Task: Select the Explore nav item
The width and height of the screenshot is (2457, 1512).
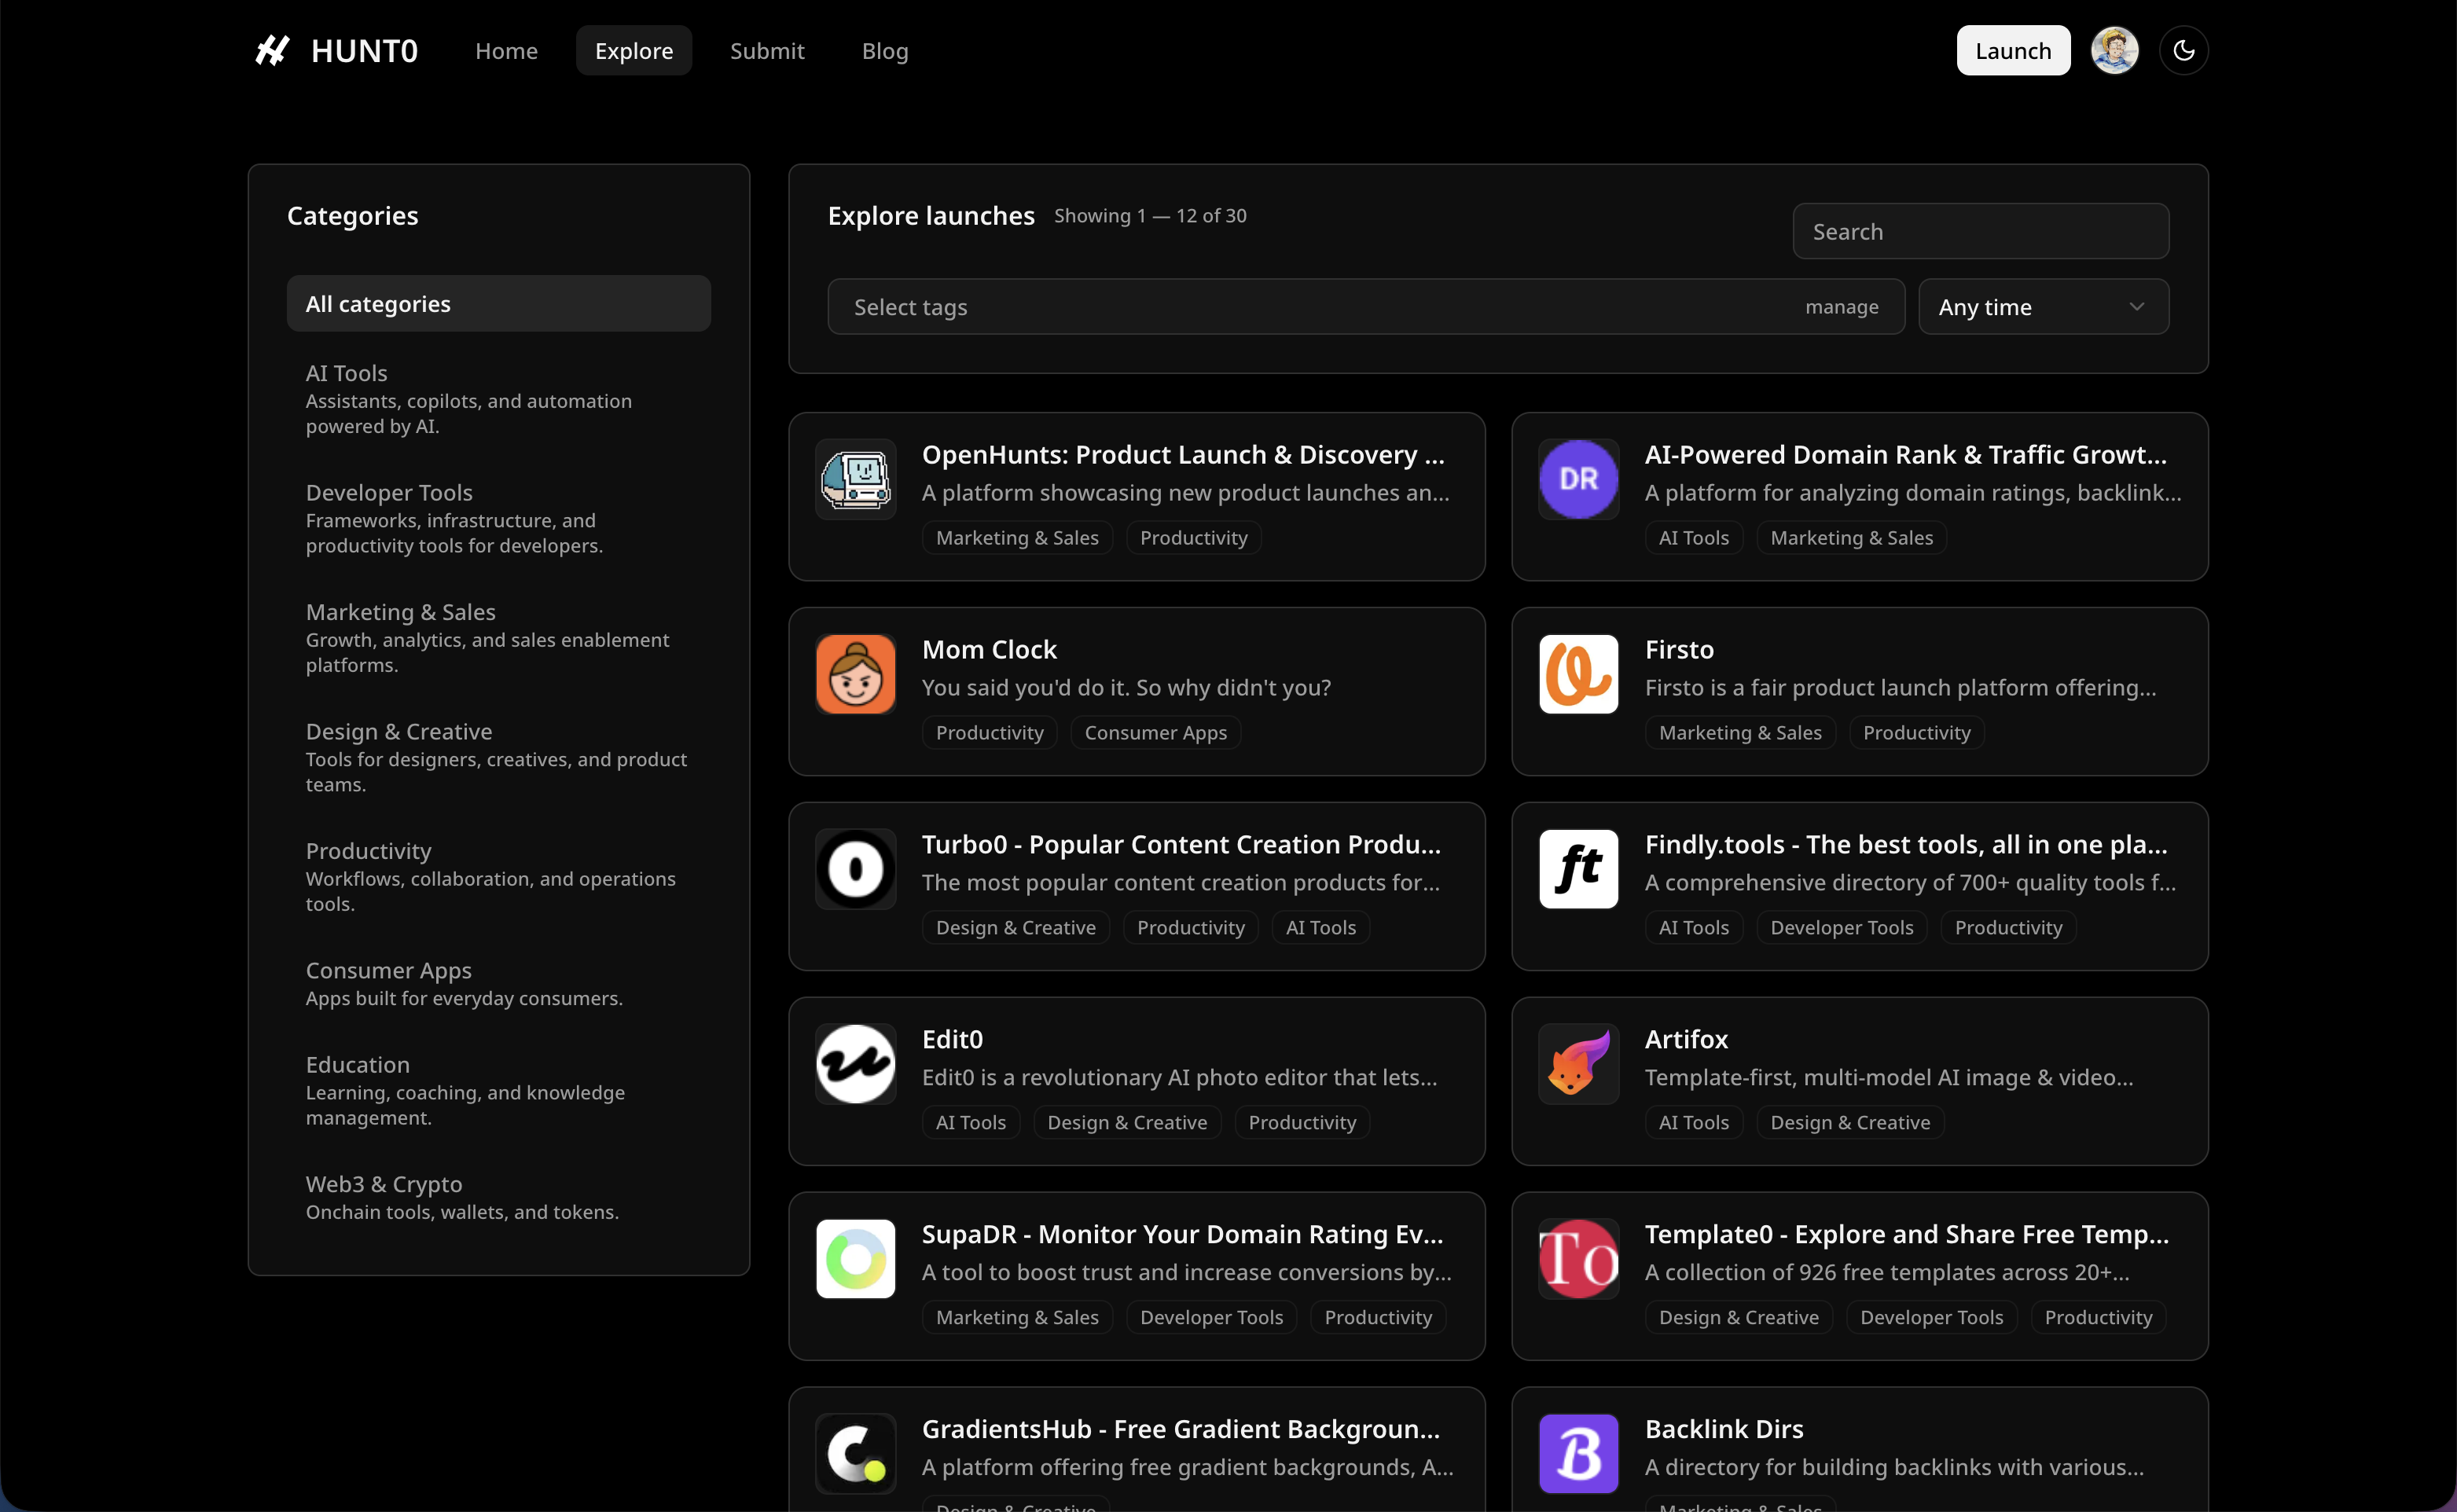Action: click(x=634, y=50)
